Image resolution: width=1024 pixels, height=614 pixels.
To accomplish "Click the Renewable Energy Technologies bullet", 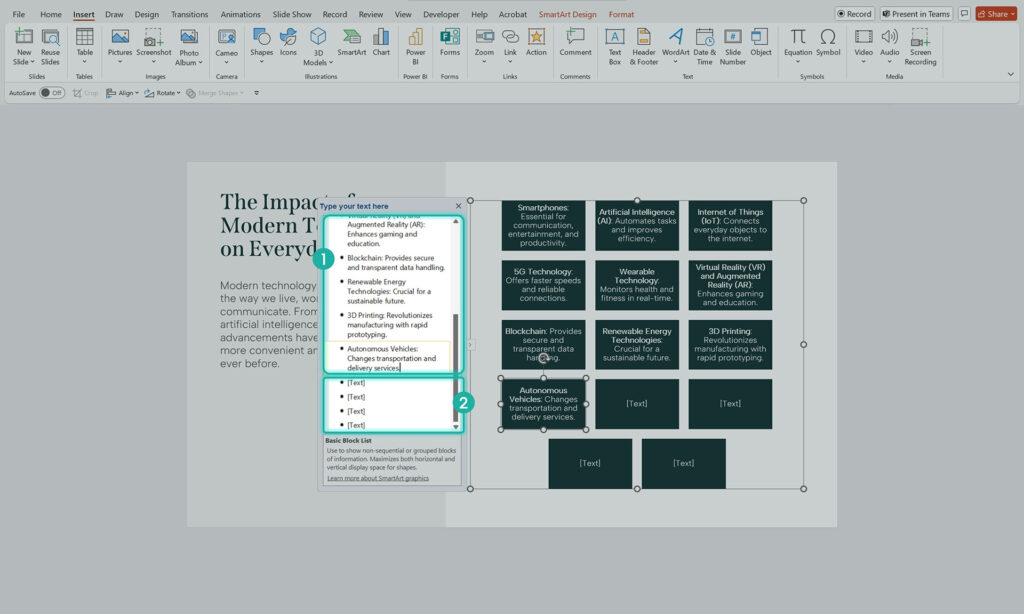I will coord(389,291).
